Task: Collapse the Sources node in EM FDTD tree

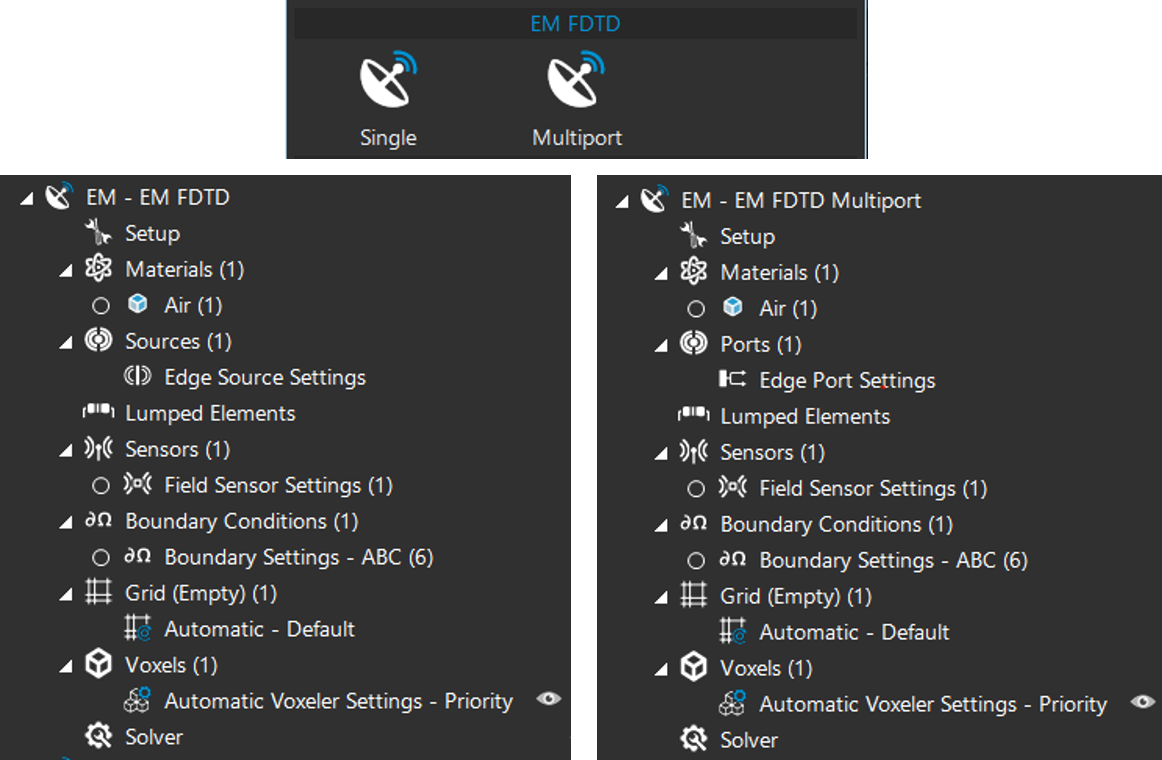Action: [x=66, y=343]
